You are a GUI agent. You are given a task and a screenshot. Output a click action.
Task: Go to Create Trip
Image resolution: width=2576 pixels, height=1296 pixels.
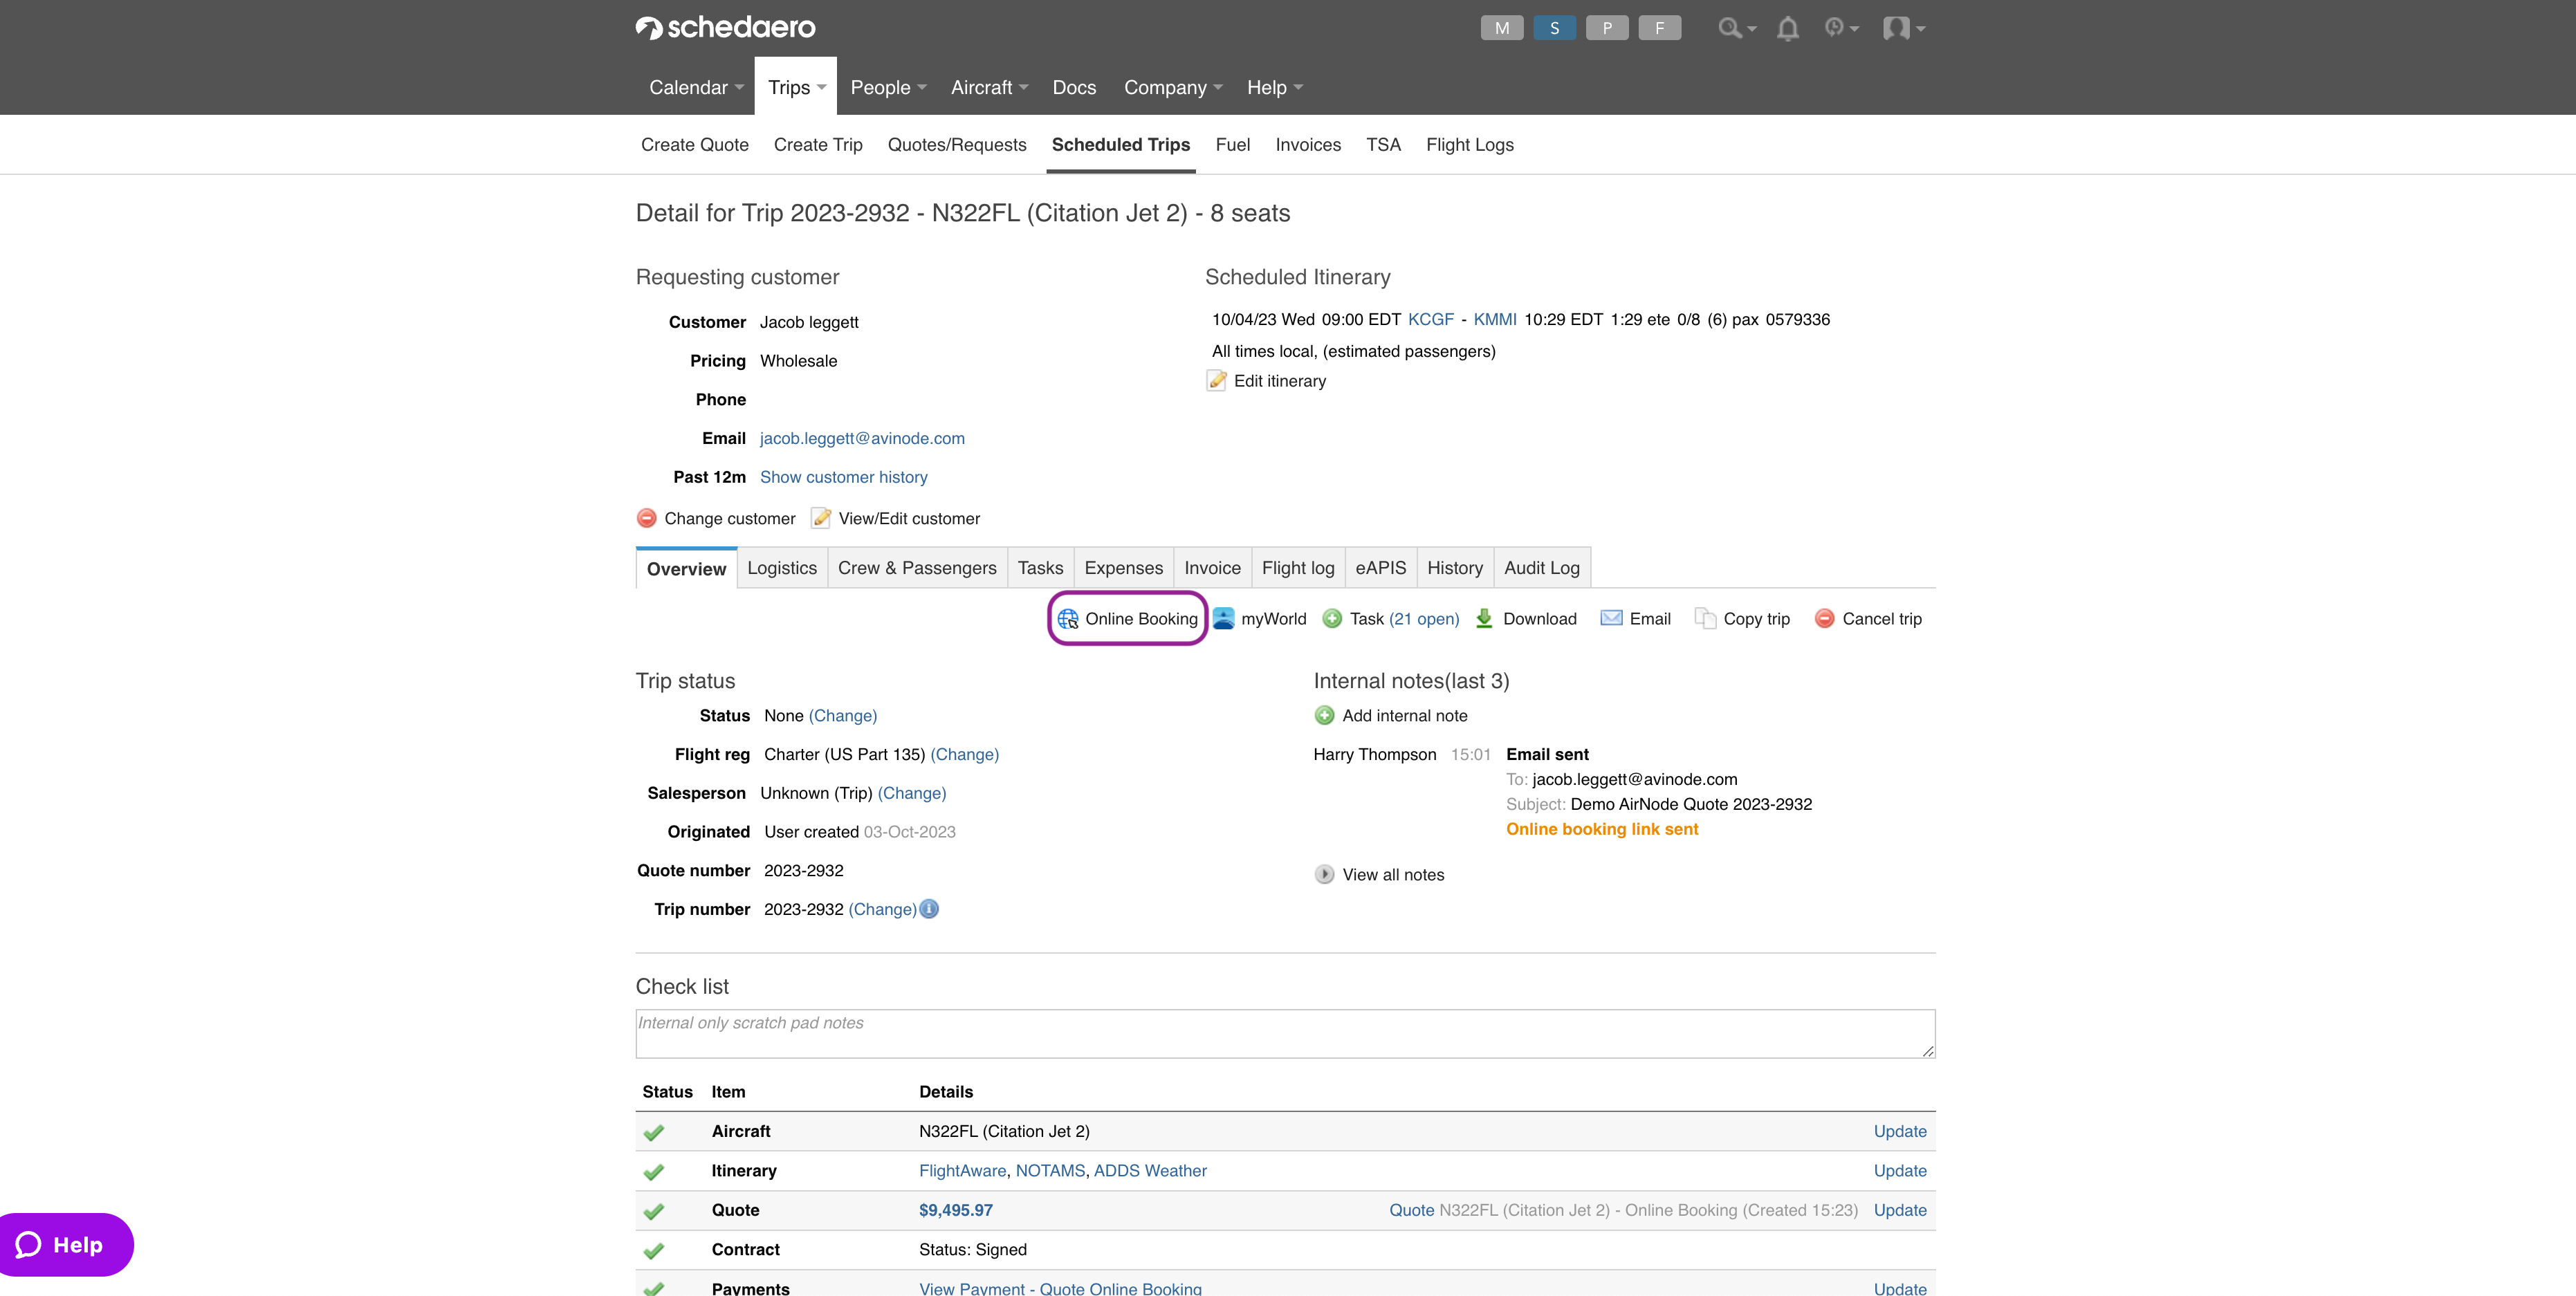coord(818,145)
